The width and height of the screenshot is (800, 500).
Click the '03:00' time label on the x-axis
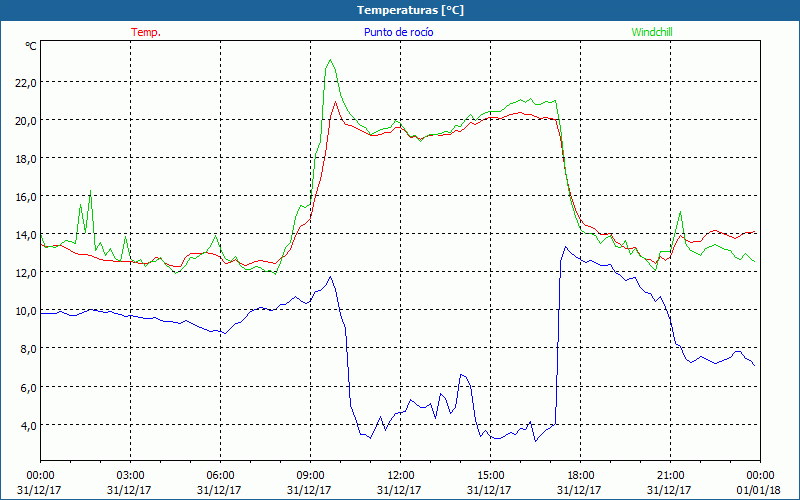click(131, 475)
